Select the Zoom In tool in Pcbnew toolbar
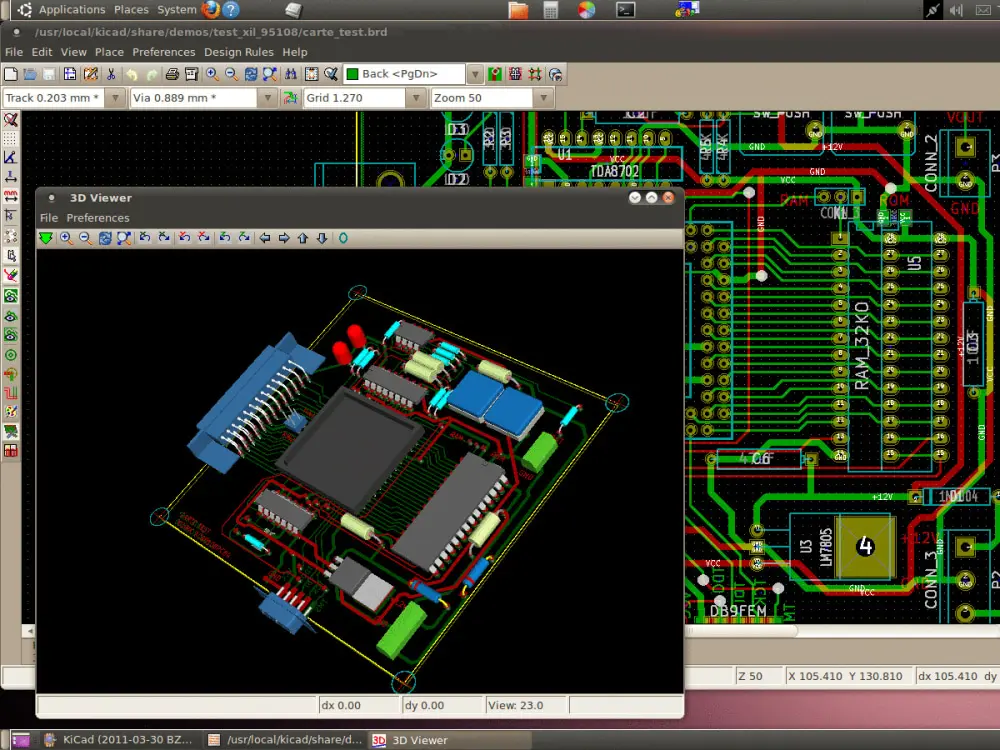Viewport: 1000px width, 750px height. (x=212, y=74)
